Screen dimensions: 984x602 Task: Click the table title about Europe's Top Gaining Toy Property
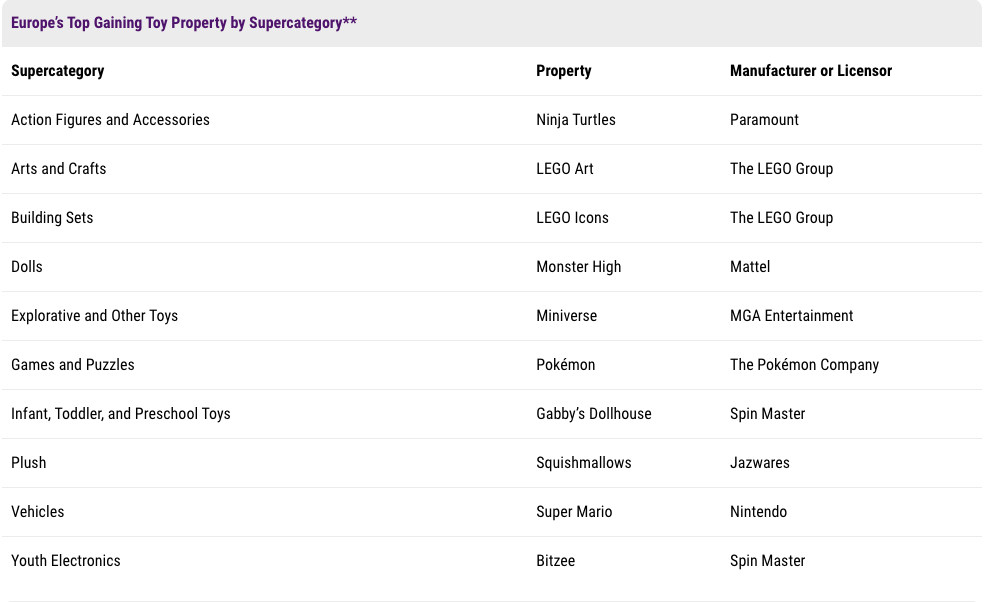[x=184, y=23]
